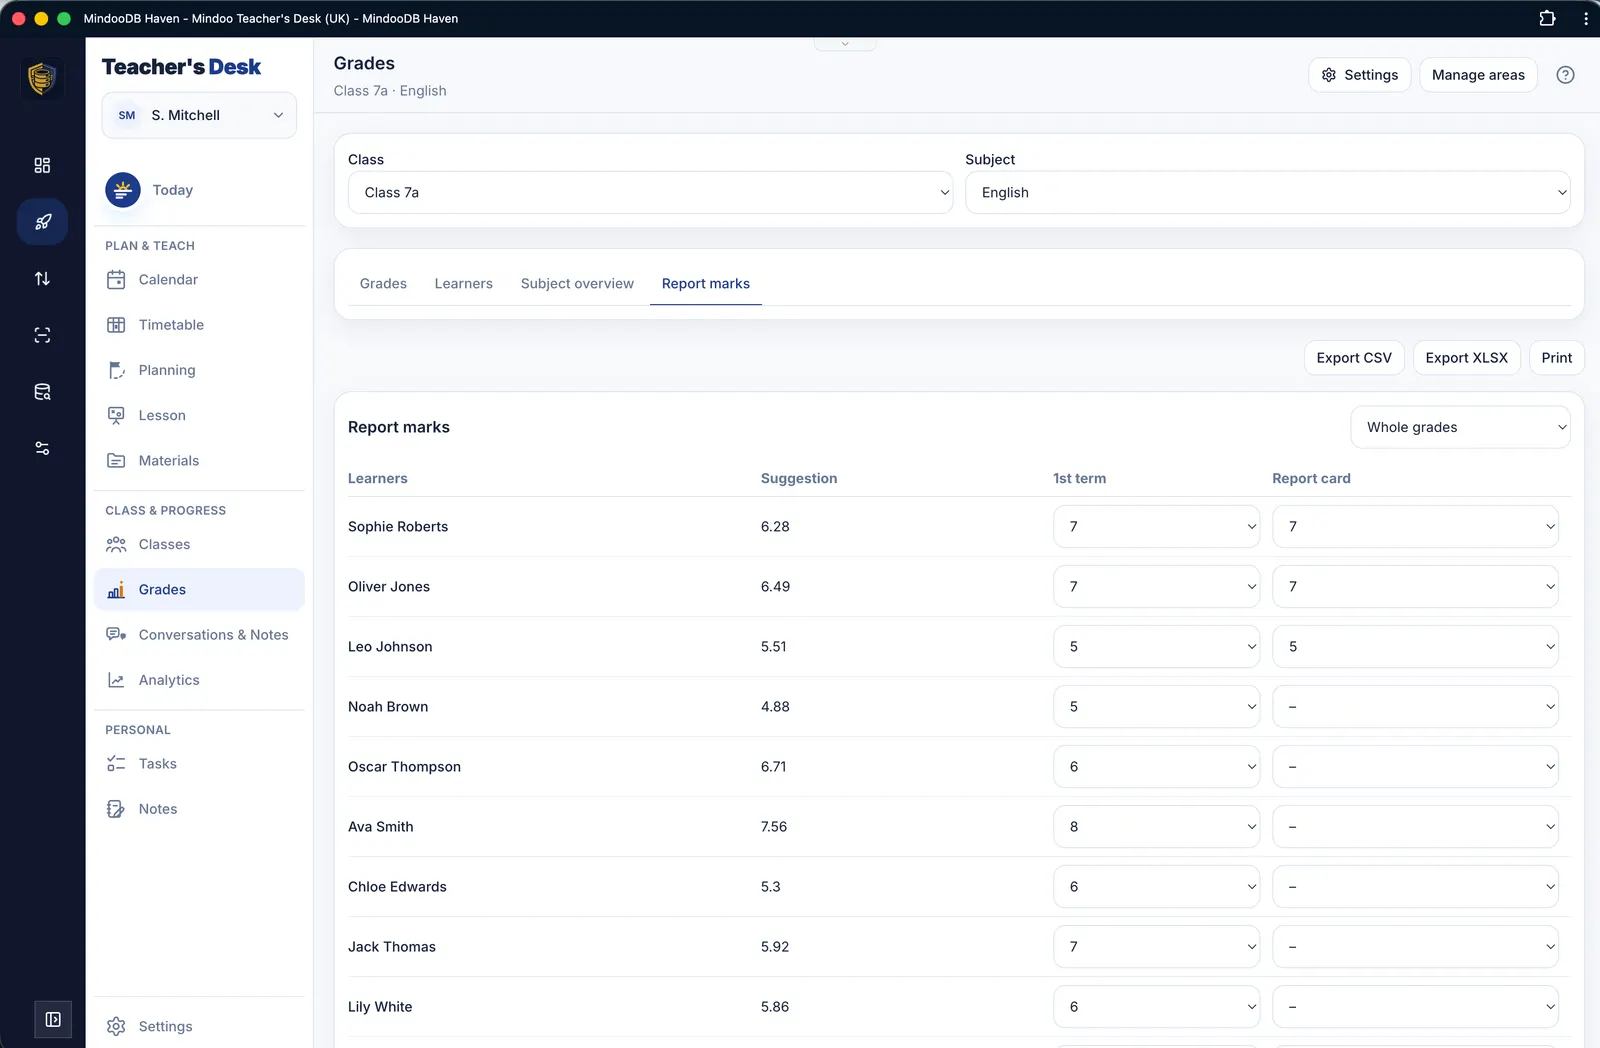Click the learner name Oscar Thompson
The image size is (1600, 1048).
(x=404, y=767)
